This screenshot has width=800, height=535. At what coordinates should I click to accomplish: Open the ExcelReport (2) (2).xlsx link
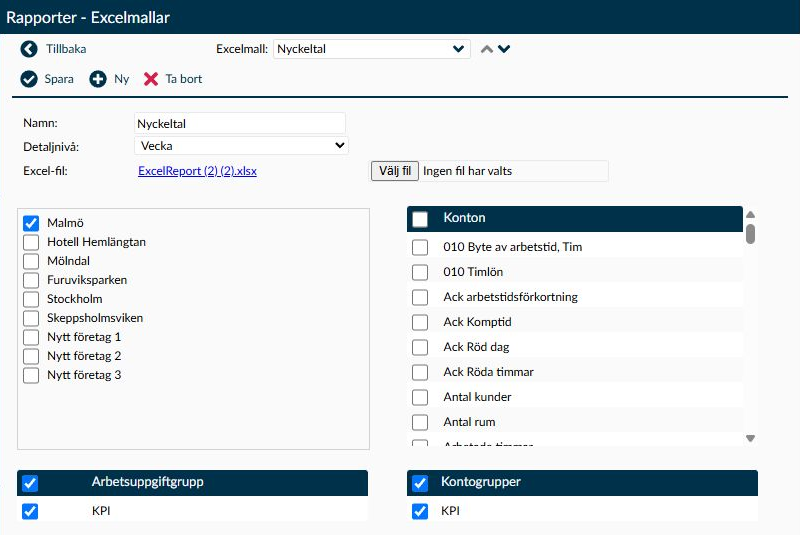(x=197, y=171)
